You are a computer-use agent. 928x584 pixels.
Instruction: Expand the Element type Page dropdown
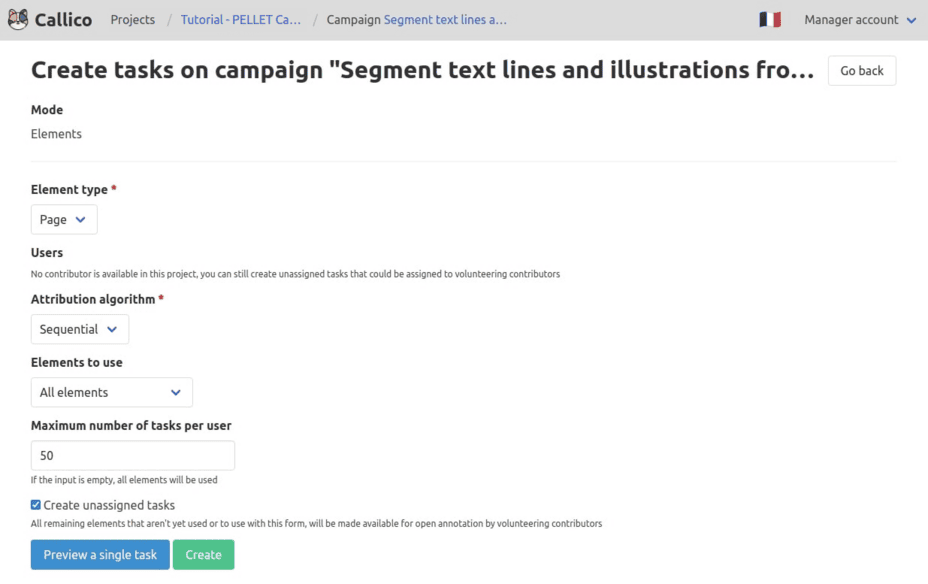tap(64, 220)
